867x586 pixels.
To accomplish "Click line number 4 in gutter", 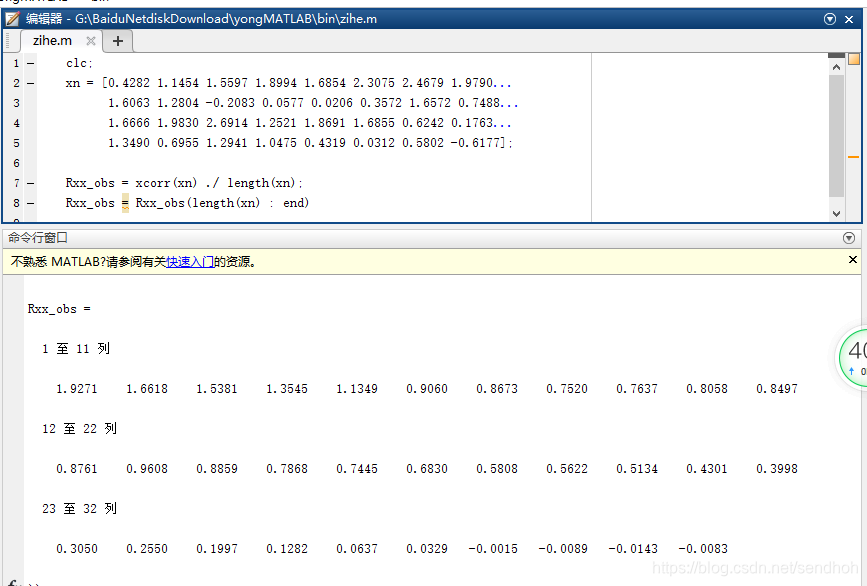I will [x=17, y=123].
